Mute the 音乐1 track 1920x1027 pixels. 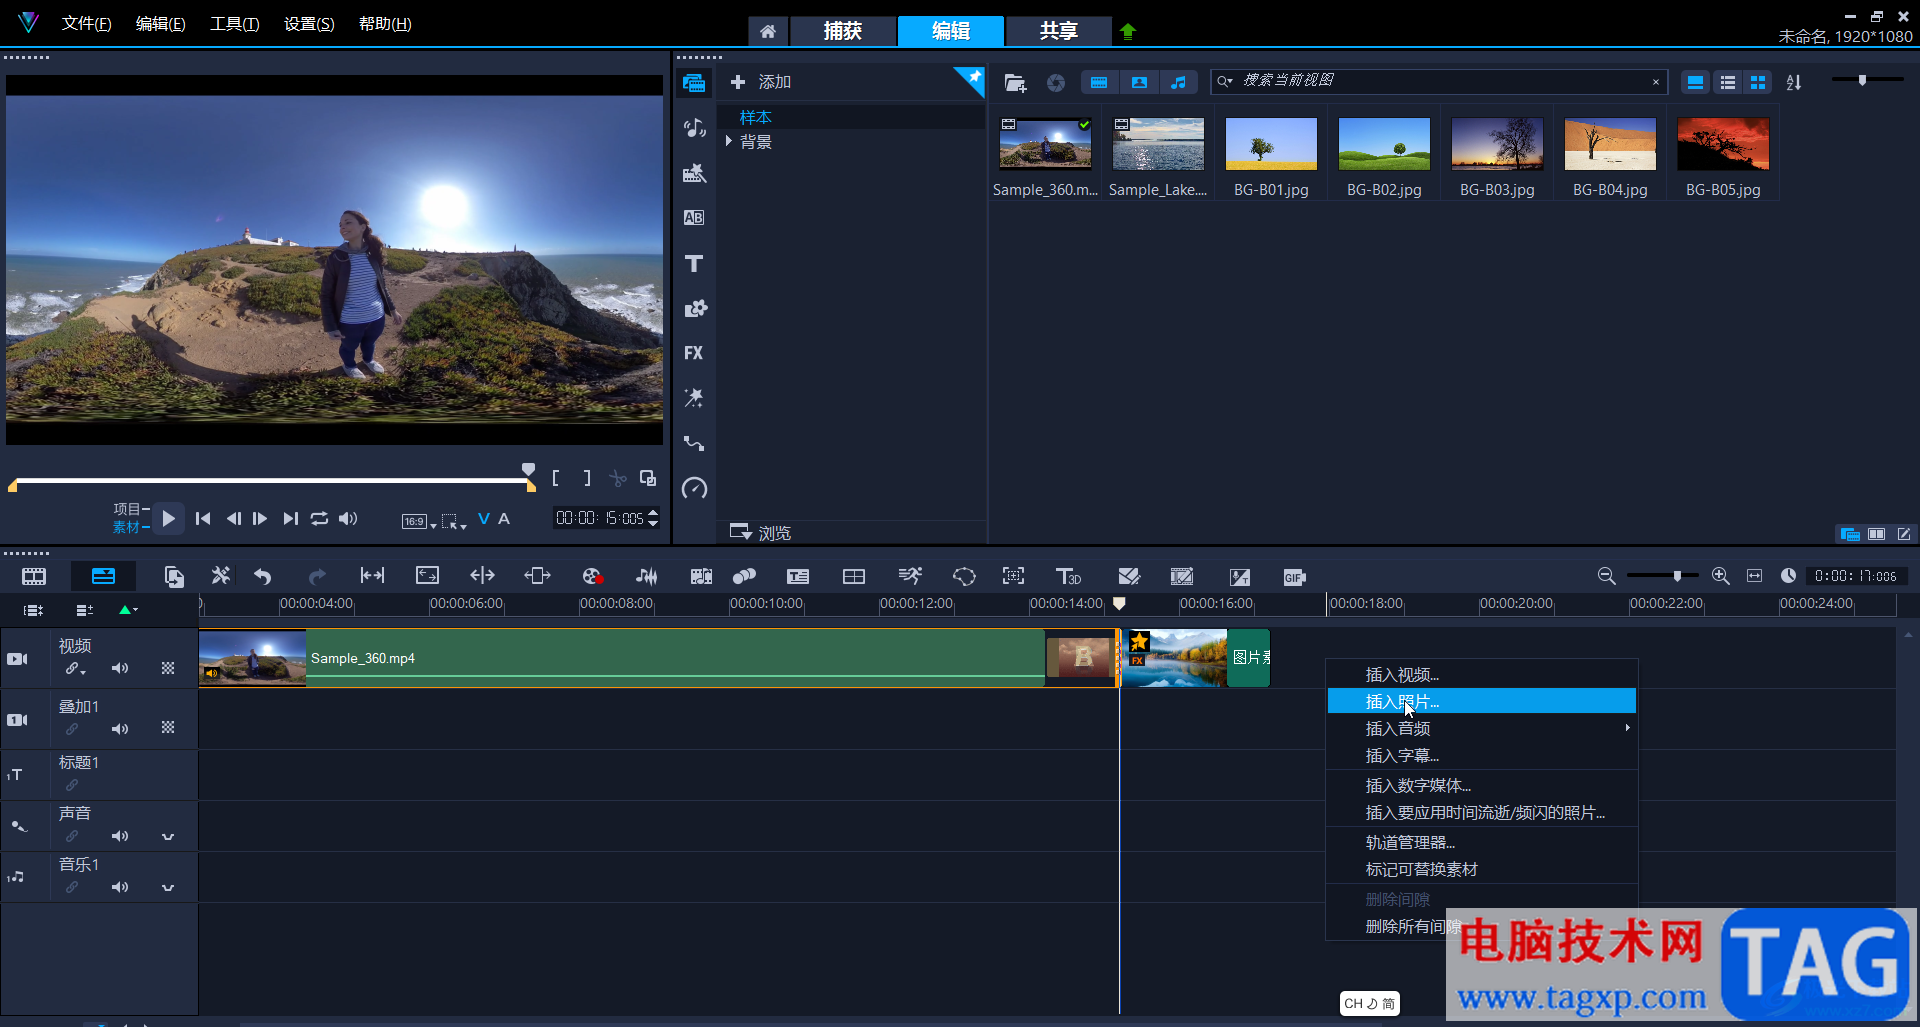120,887
